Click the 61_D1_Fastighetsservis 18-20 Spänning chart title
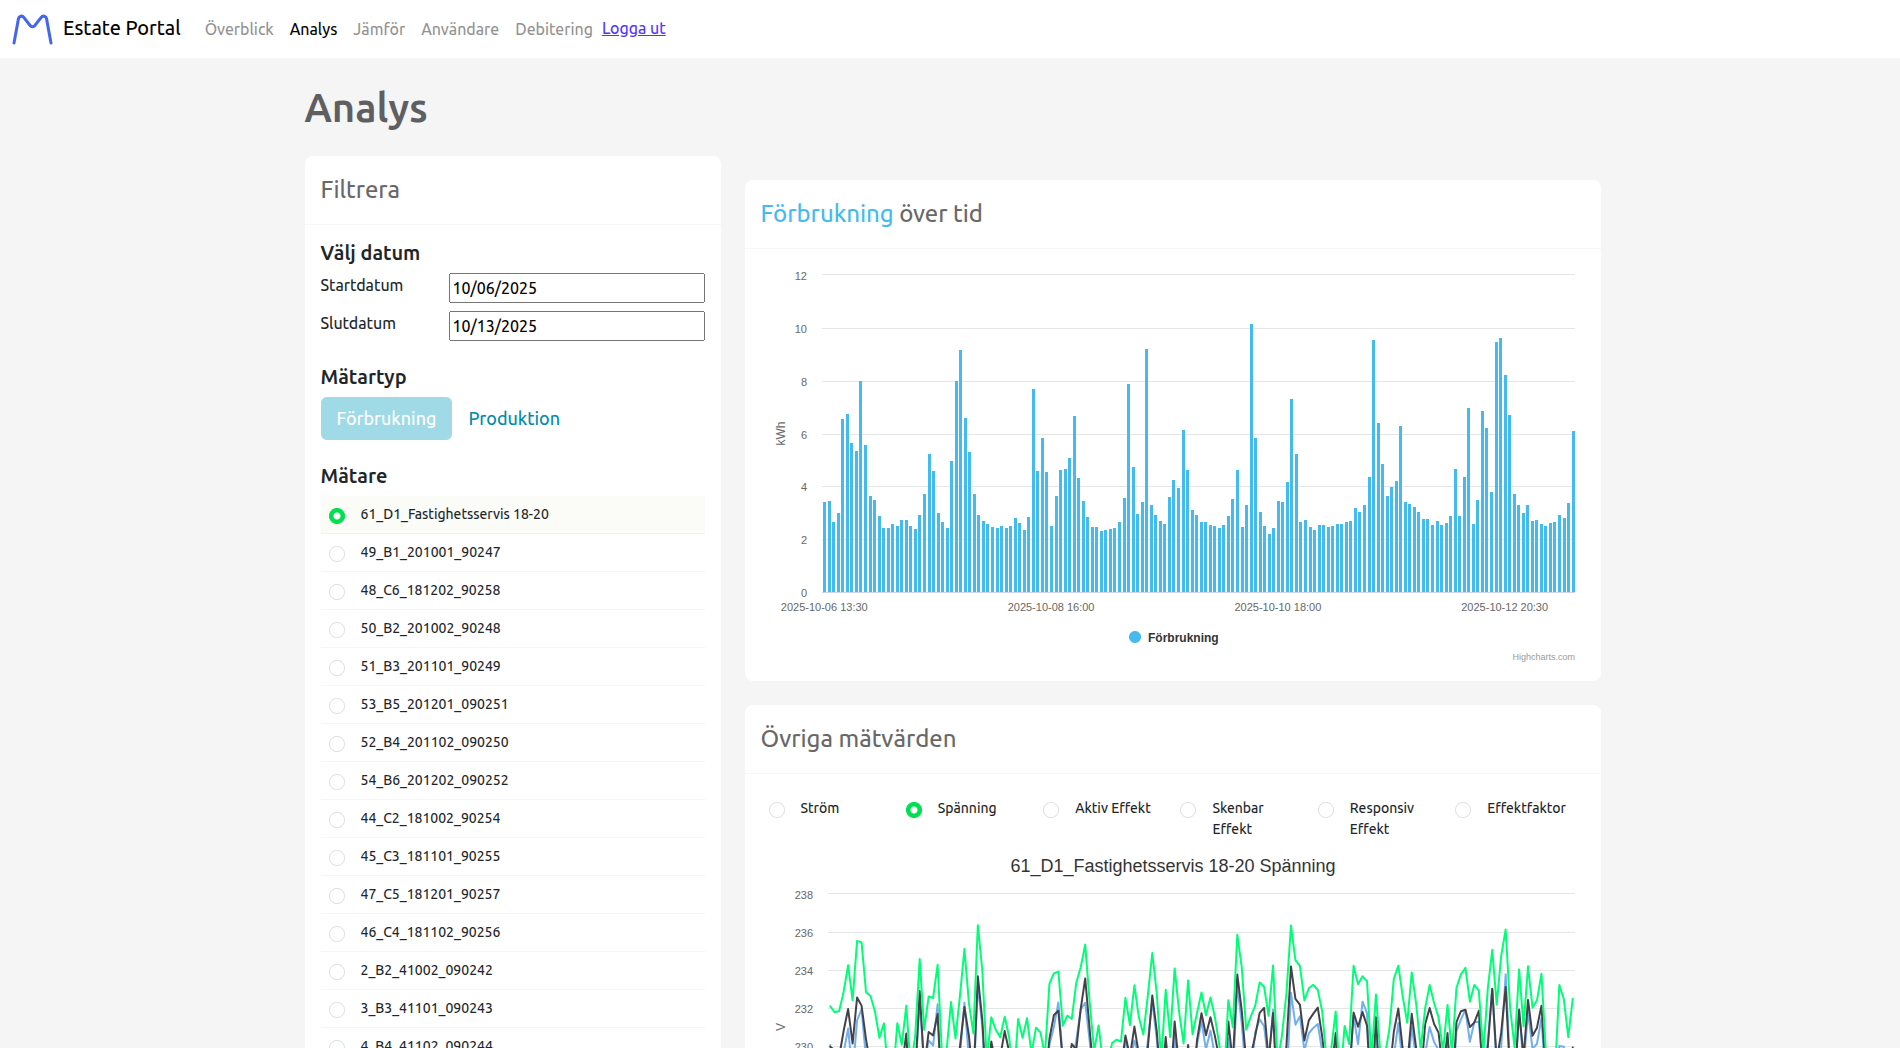Image resolution: width=1900 pixels, height=1048 pixels. (1172, 866)
